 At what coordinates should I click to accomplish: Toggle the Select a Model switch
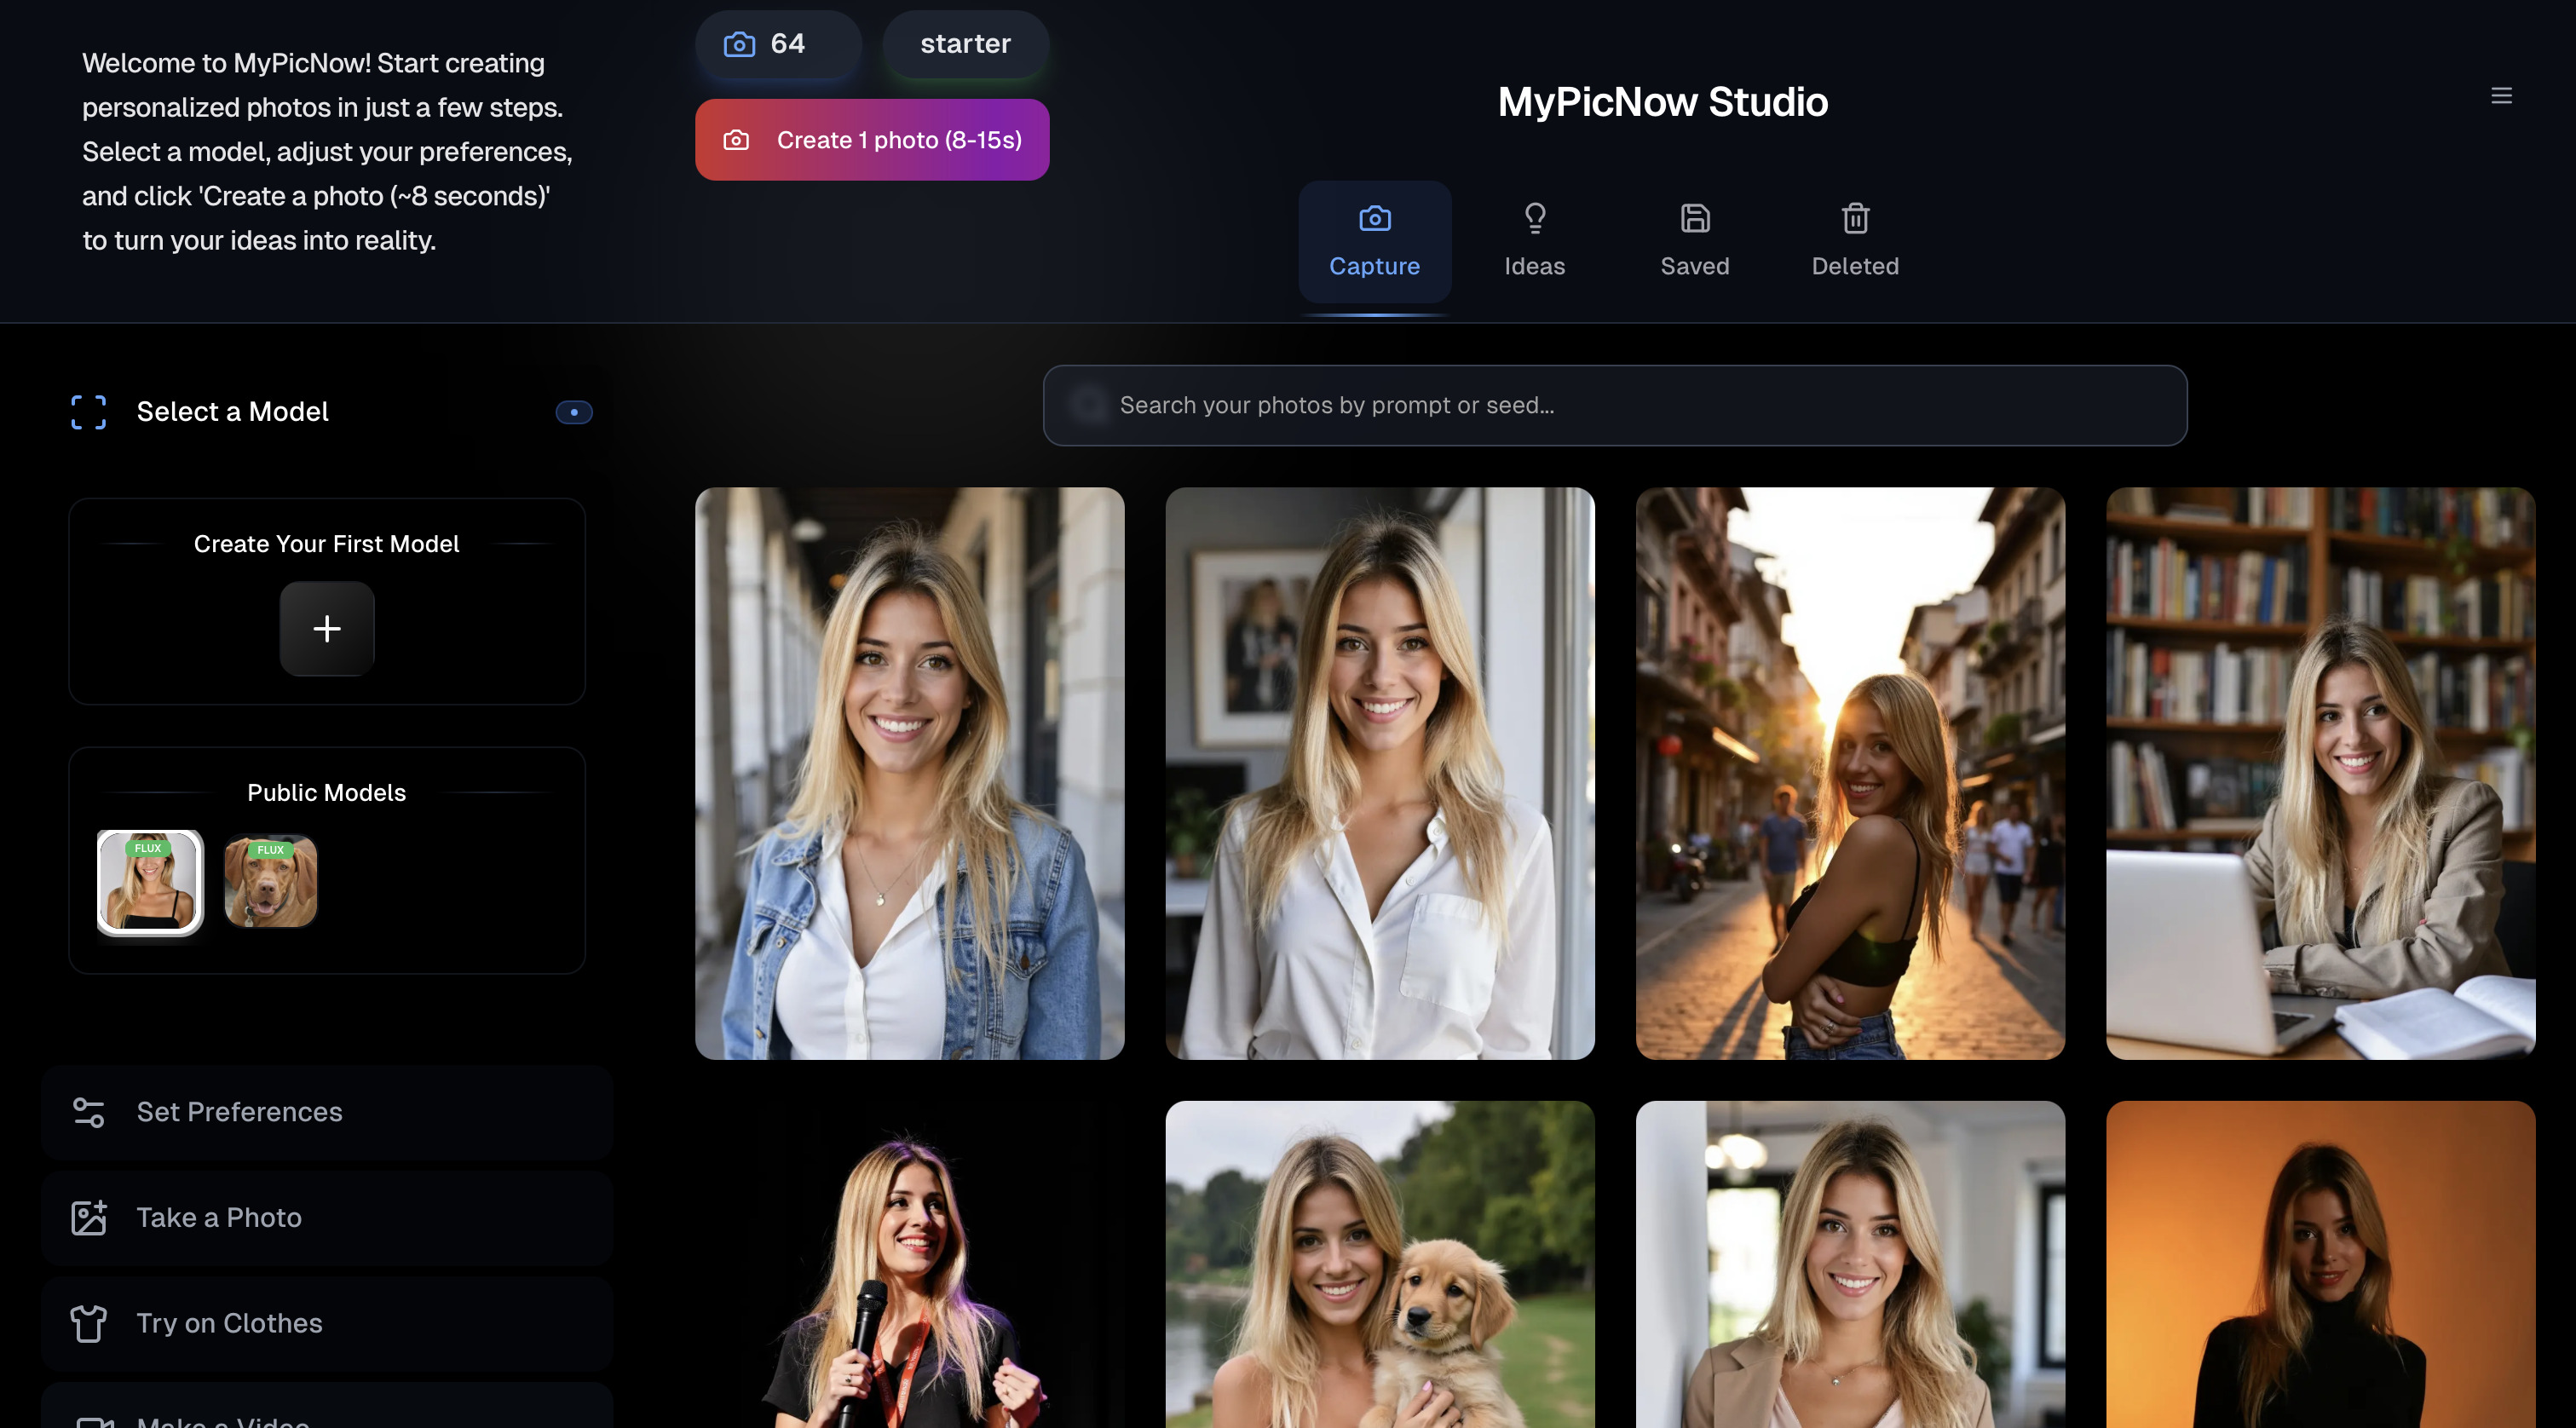point(574,412)
